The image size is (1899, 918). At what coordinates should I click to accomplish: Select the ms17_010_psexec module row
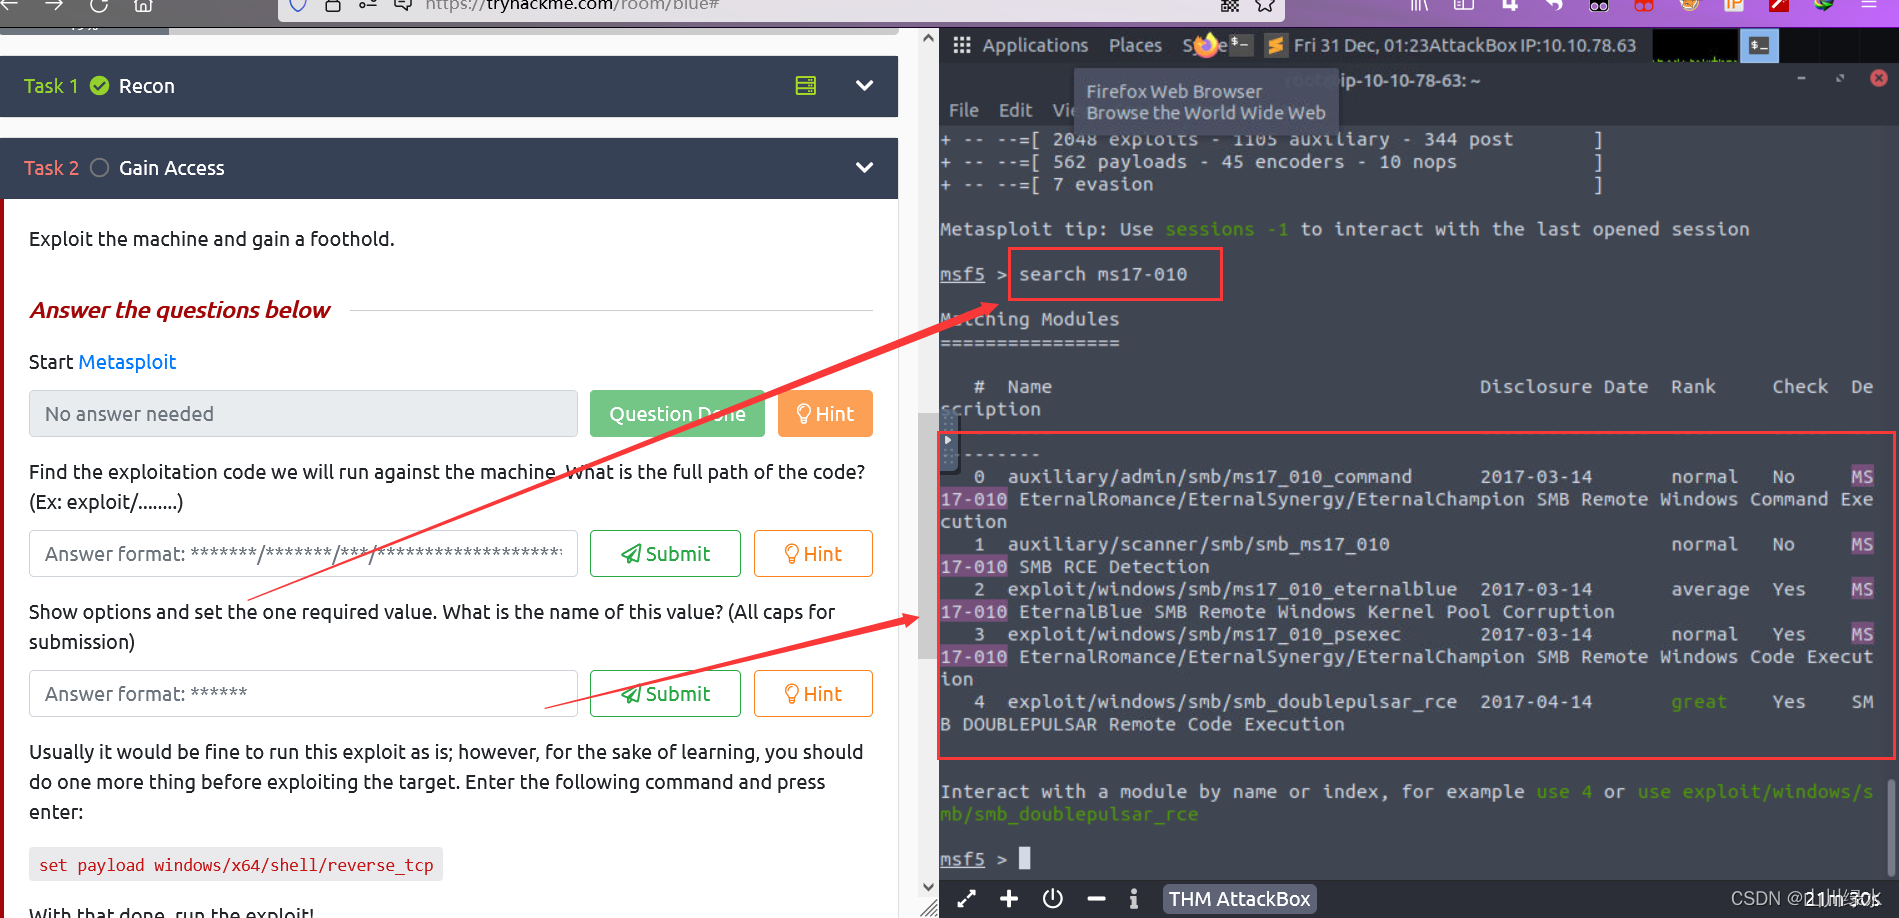[1407, 656]
